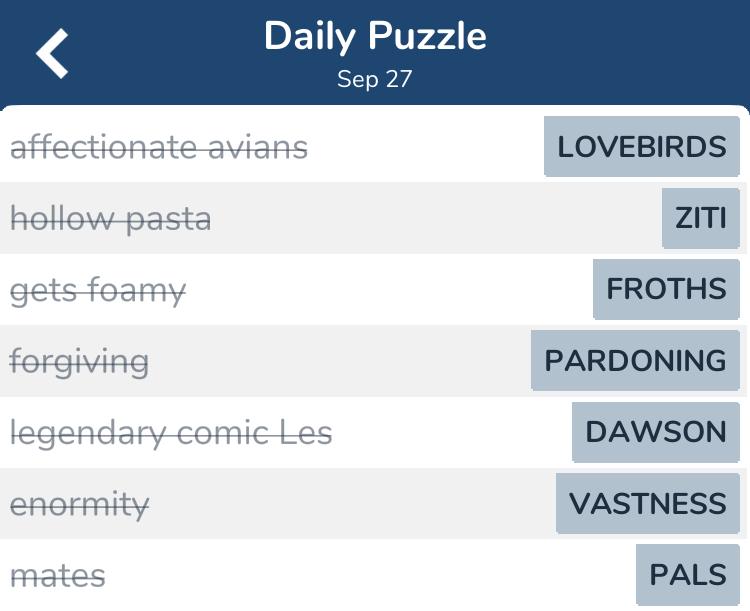Tap the DAWSON answer tile
Screen dimensions: 750x611
tap(655, 432)
